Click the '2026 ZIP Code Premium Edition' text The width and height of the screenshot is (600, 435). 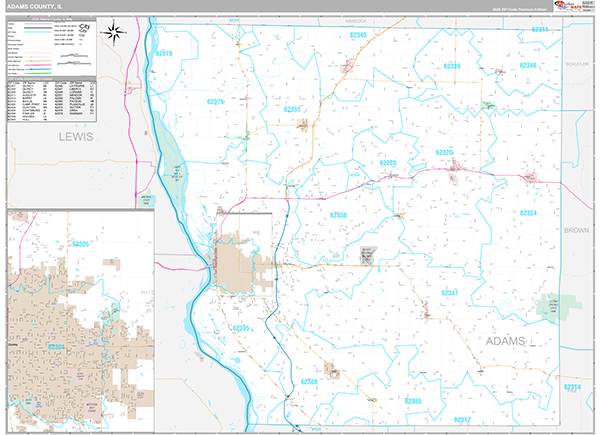click(520, 9)
